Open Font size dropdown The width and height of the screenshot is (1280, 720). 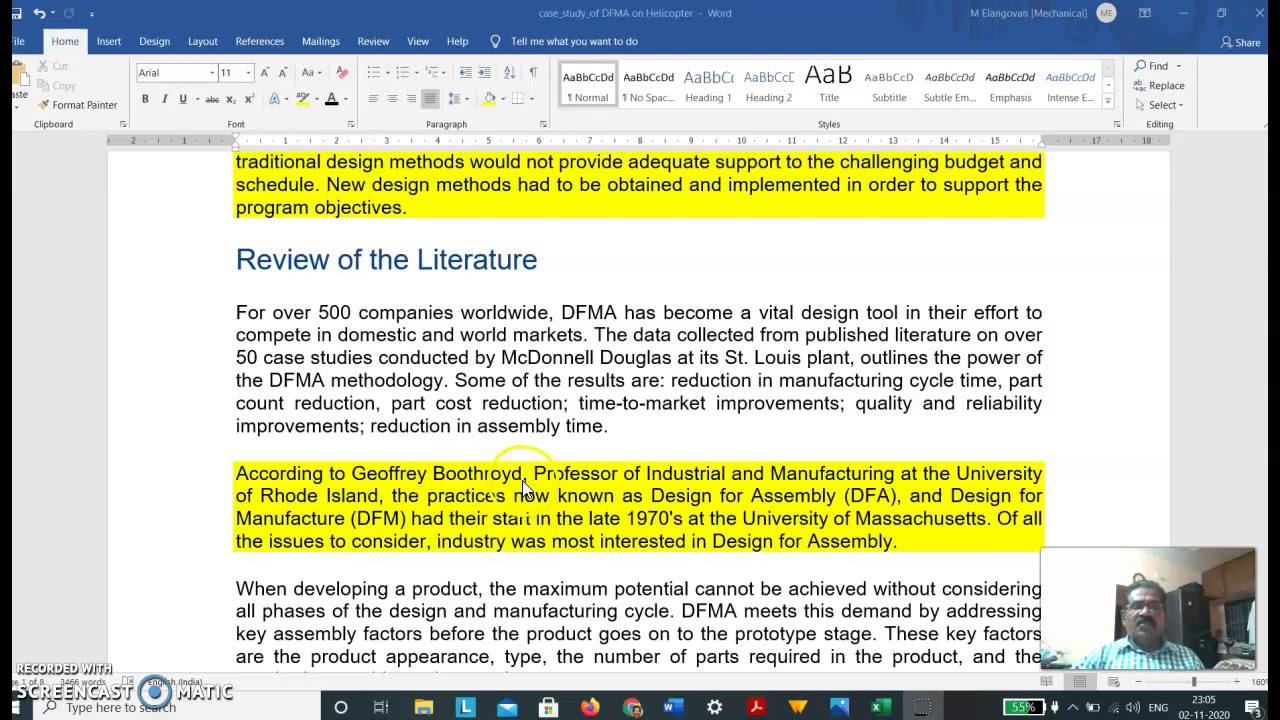click(248, 73)
